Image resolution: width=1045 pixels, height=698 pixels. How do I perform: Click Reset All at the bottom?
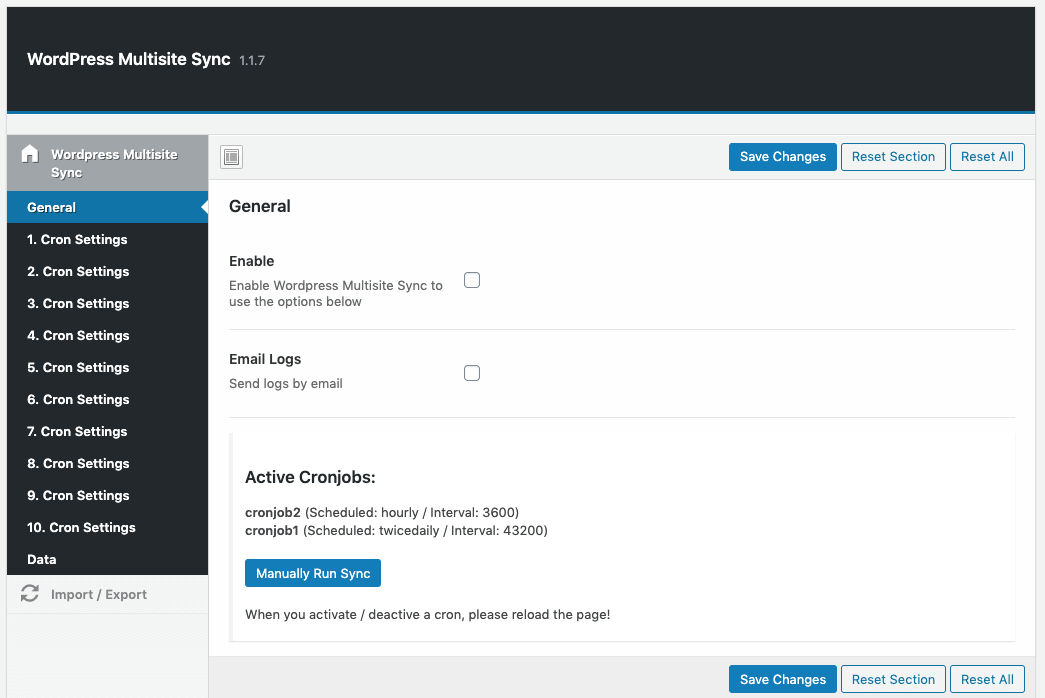click(x=987, y=678)
